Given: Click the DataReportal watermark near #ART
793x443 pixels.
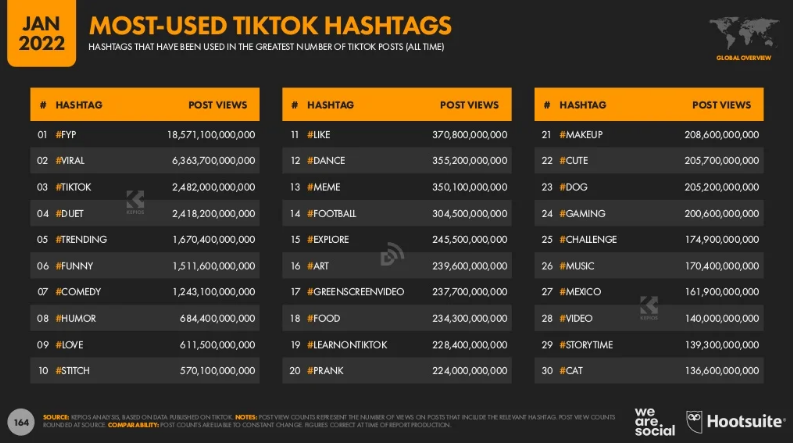Looking at the screenshot, I should 392,254.
